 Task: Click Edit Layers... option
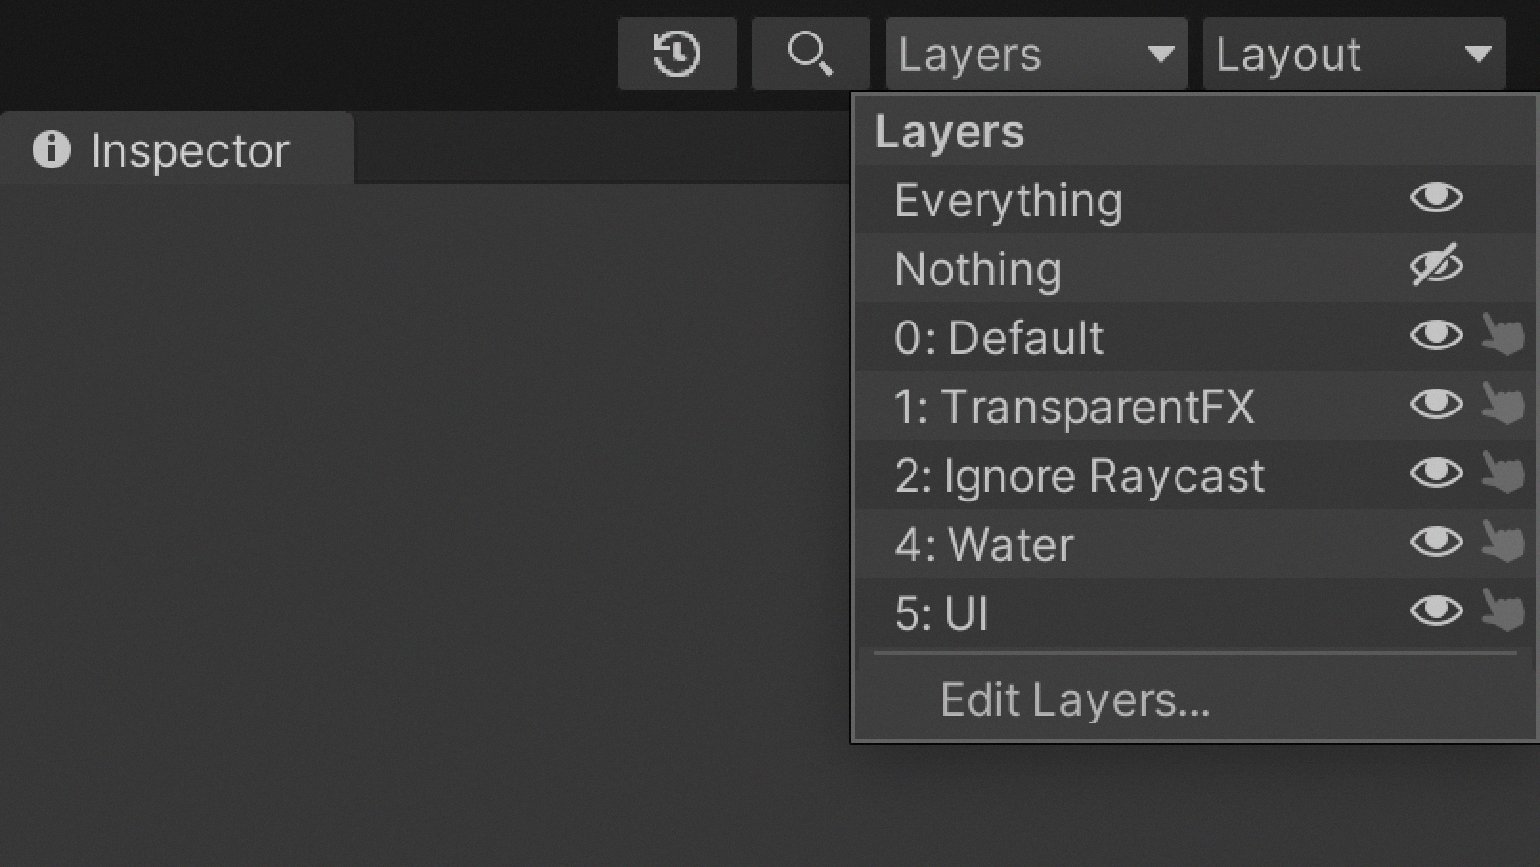click(1075, 700)
